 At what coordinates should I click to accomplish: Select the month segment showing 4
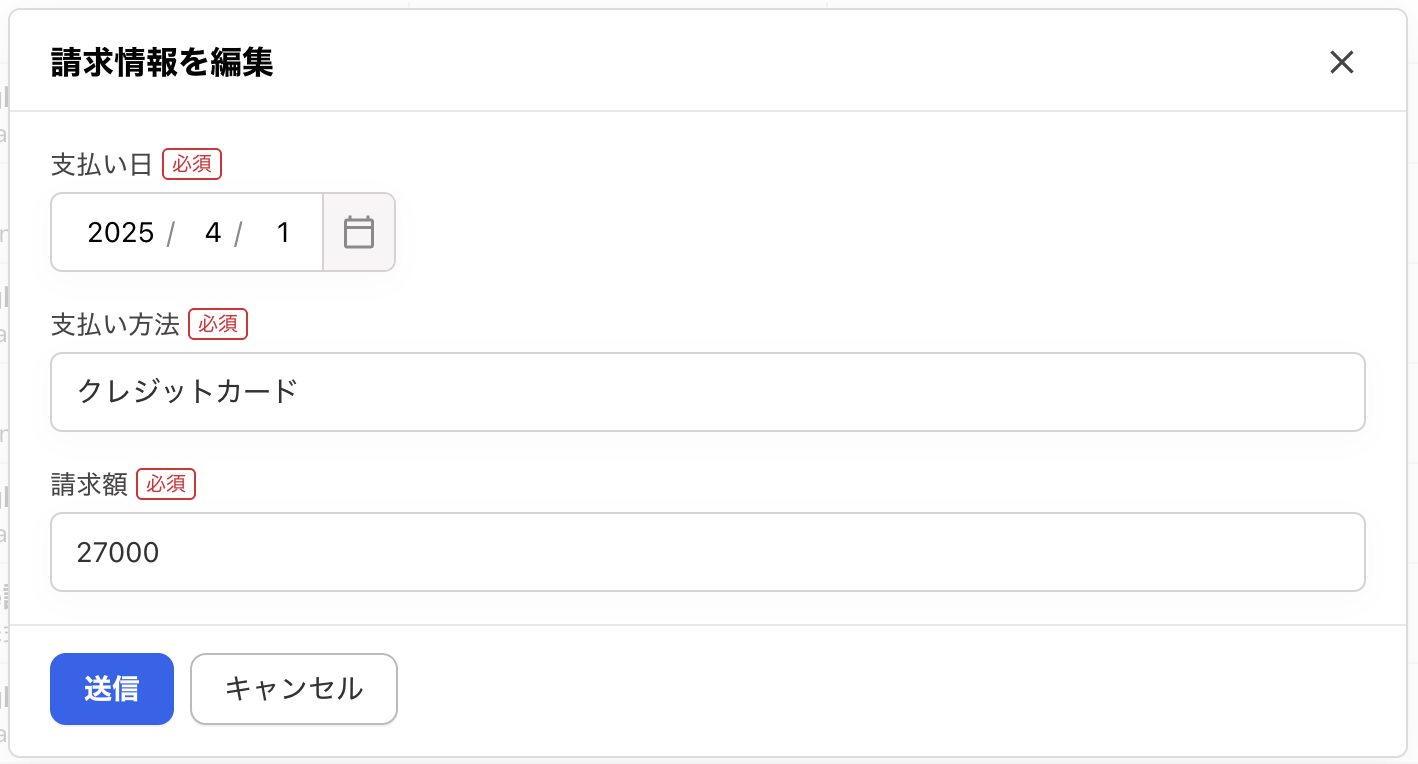click(212, 233)
